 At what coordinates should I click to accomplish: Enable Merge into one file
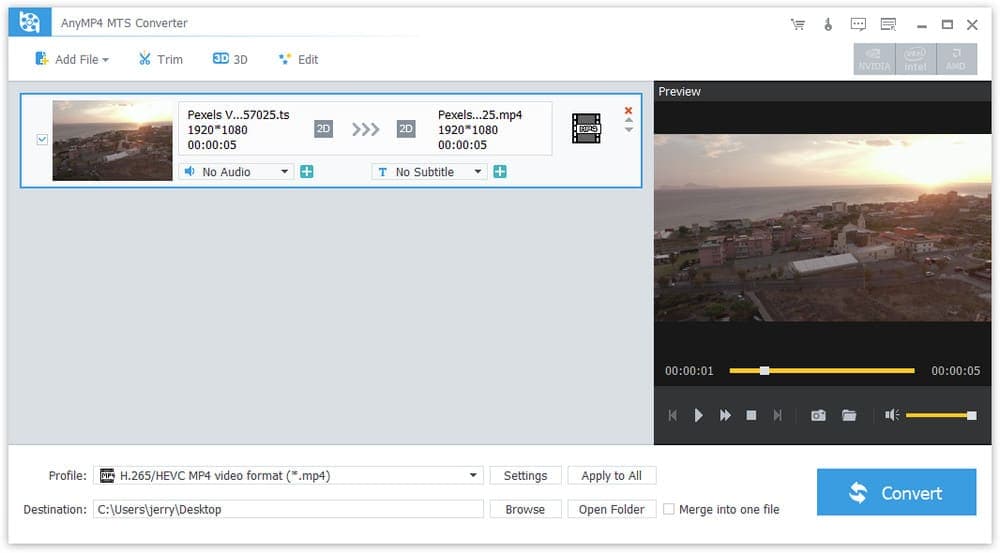tap(669, 509)
